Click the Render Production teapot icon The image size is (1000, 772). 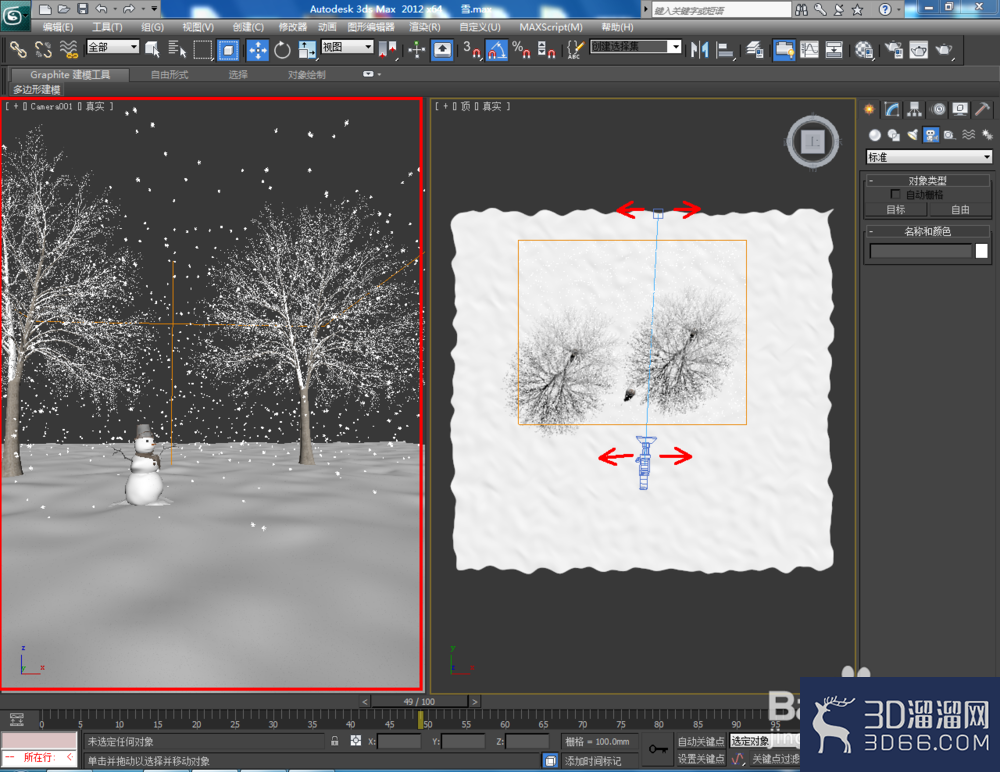(944, 49)
